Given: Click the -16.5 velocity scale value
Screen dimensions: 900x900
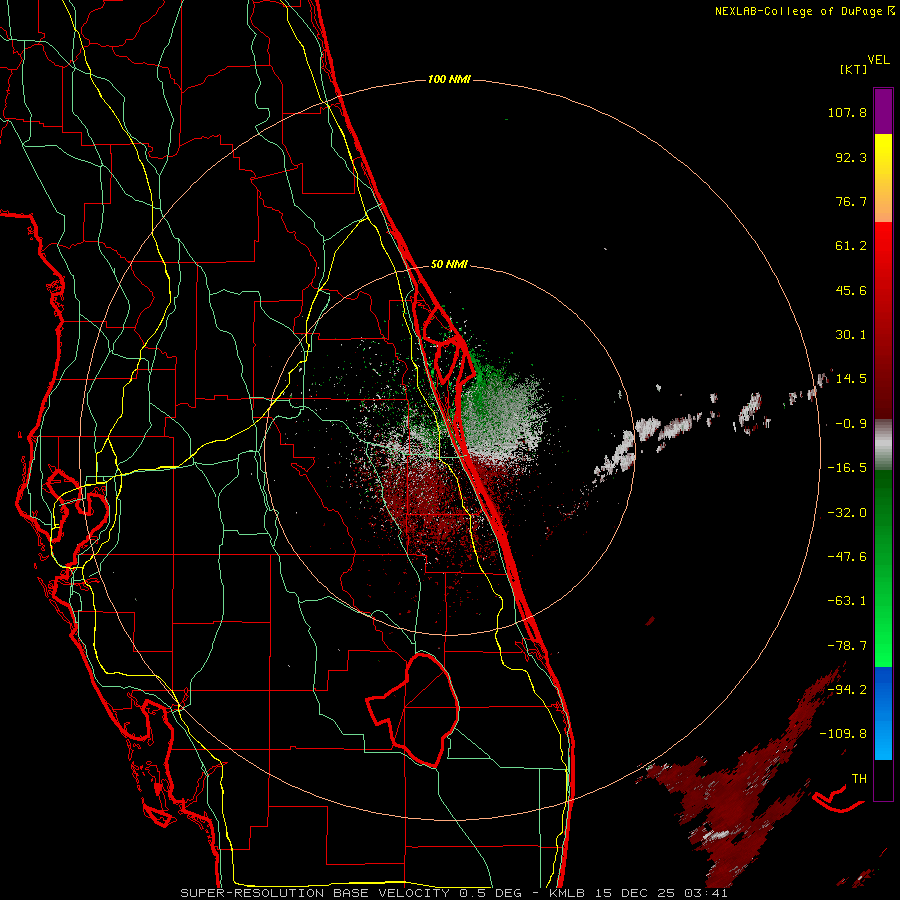Looking at the screenshot, I should coord(847,468).
